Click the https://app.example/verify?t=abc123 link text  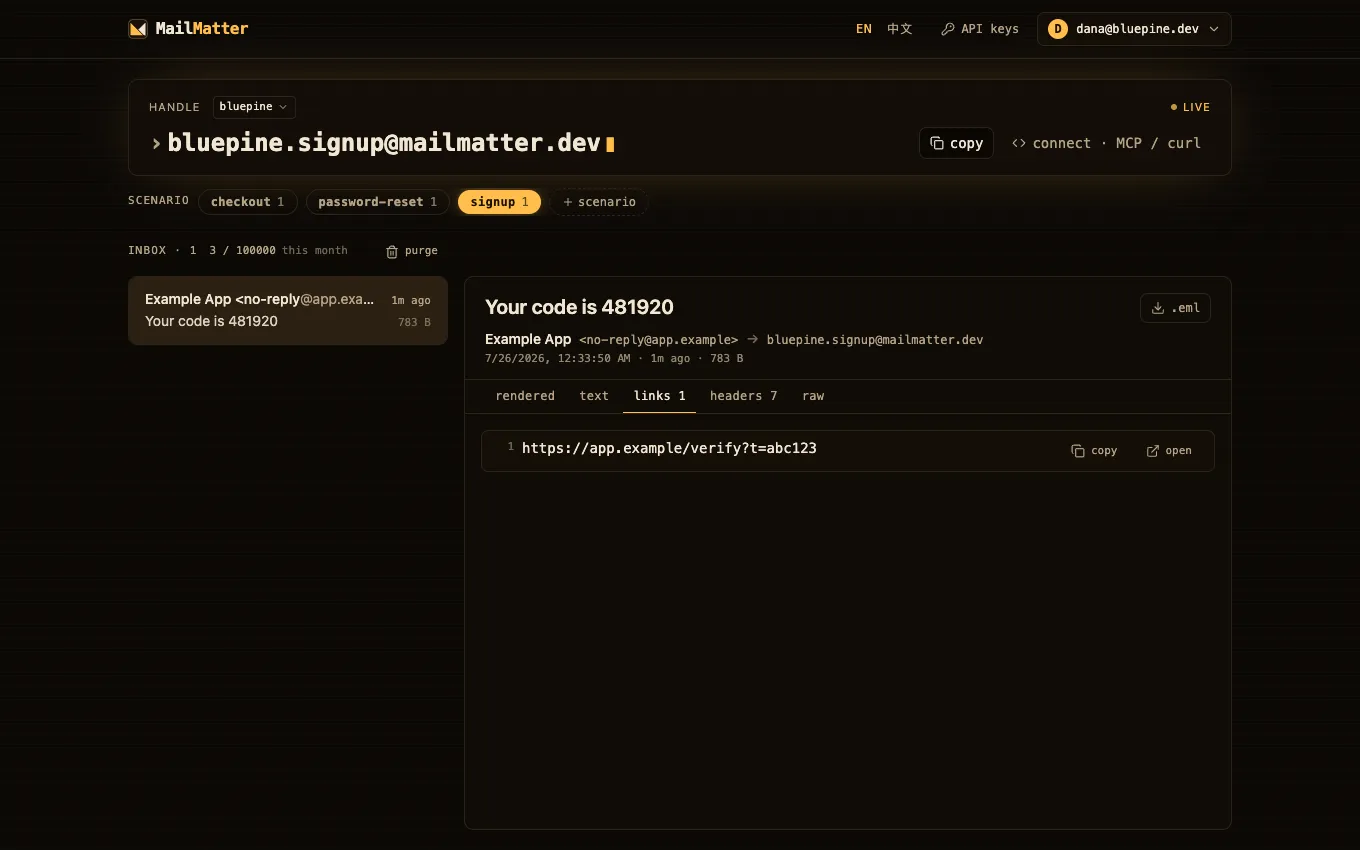669,448
